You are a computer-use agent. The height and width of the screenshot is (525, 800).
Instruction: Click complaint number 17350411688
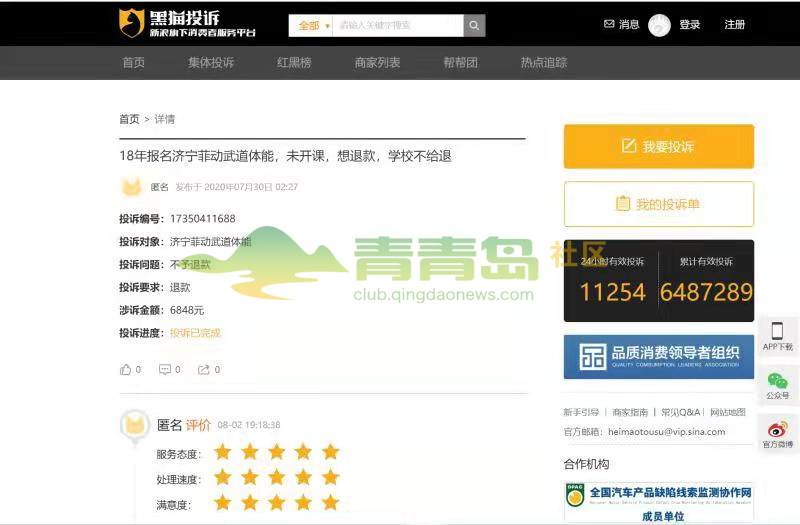coord(203,219)
